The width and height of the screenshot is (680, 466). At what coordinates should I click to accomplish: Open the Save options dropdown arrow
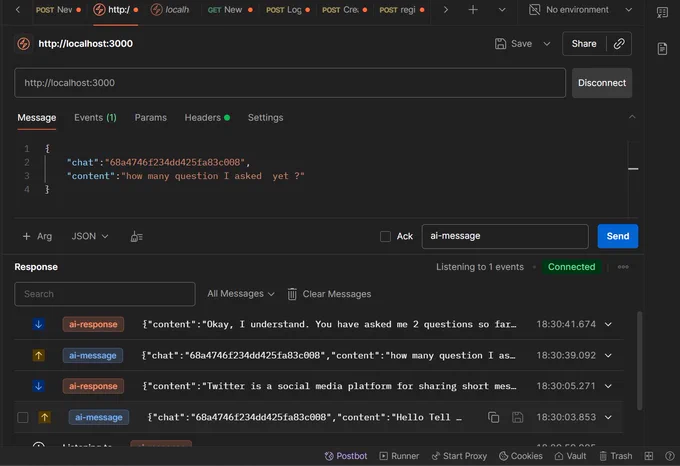pyautogui.click(x=547, y=43)
